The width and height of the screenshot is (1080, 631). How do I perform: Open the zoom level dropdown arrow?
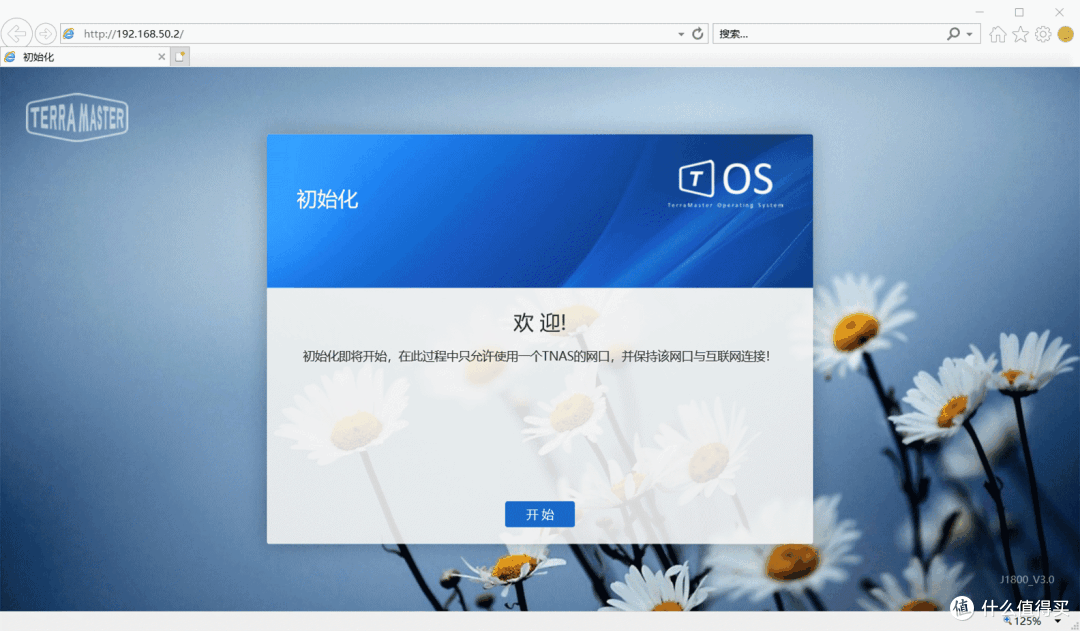[x=1058, y=621]
